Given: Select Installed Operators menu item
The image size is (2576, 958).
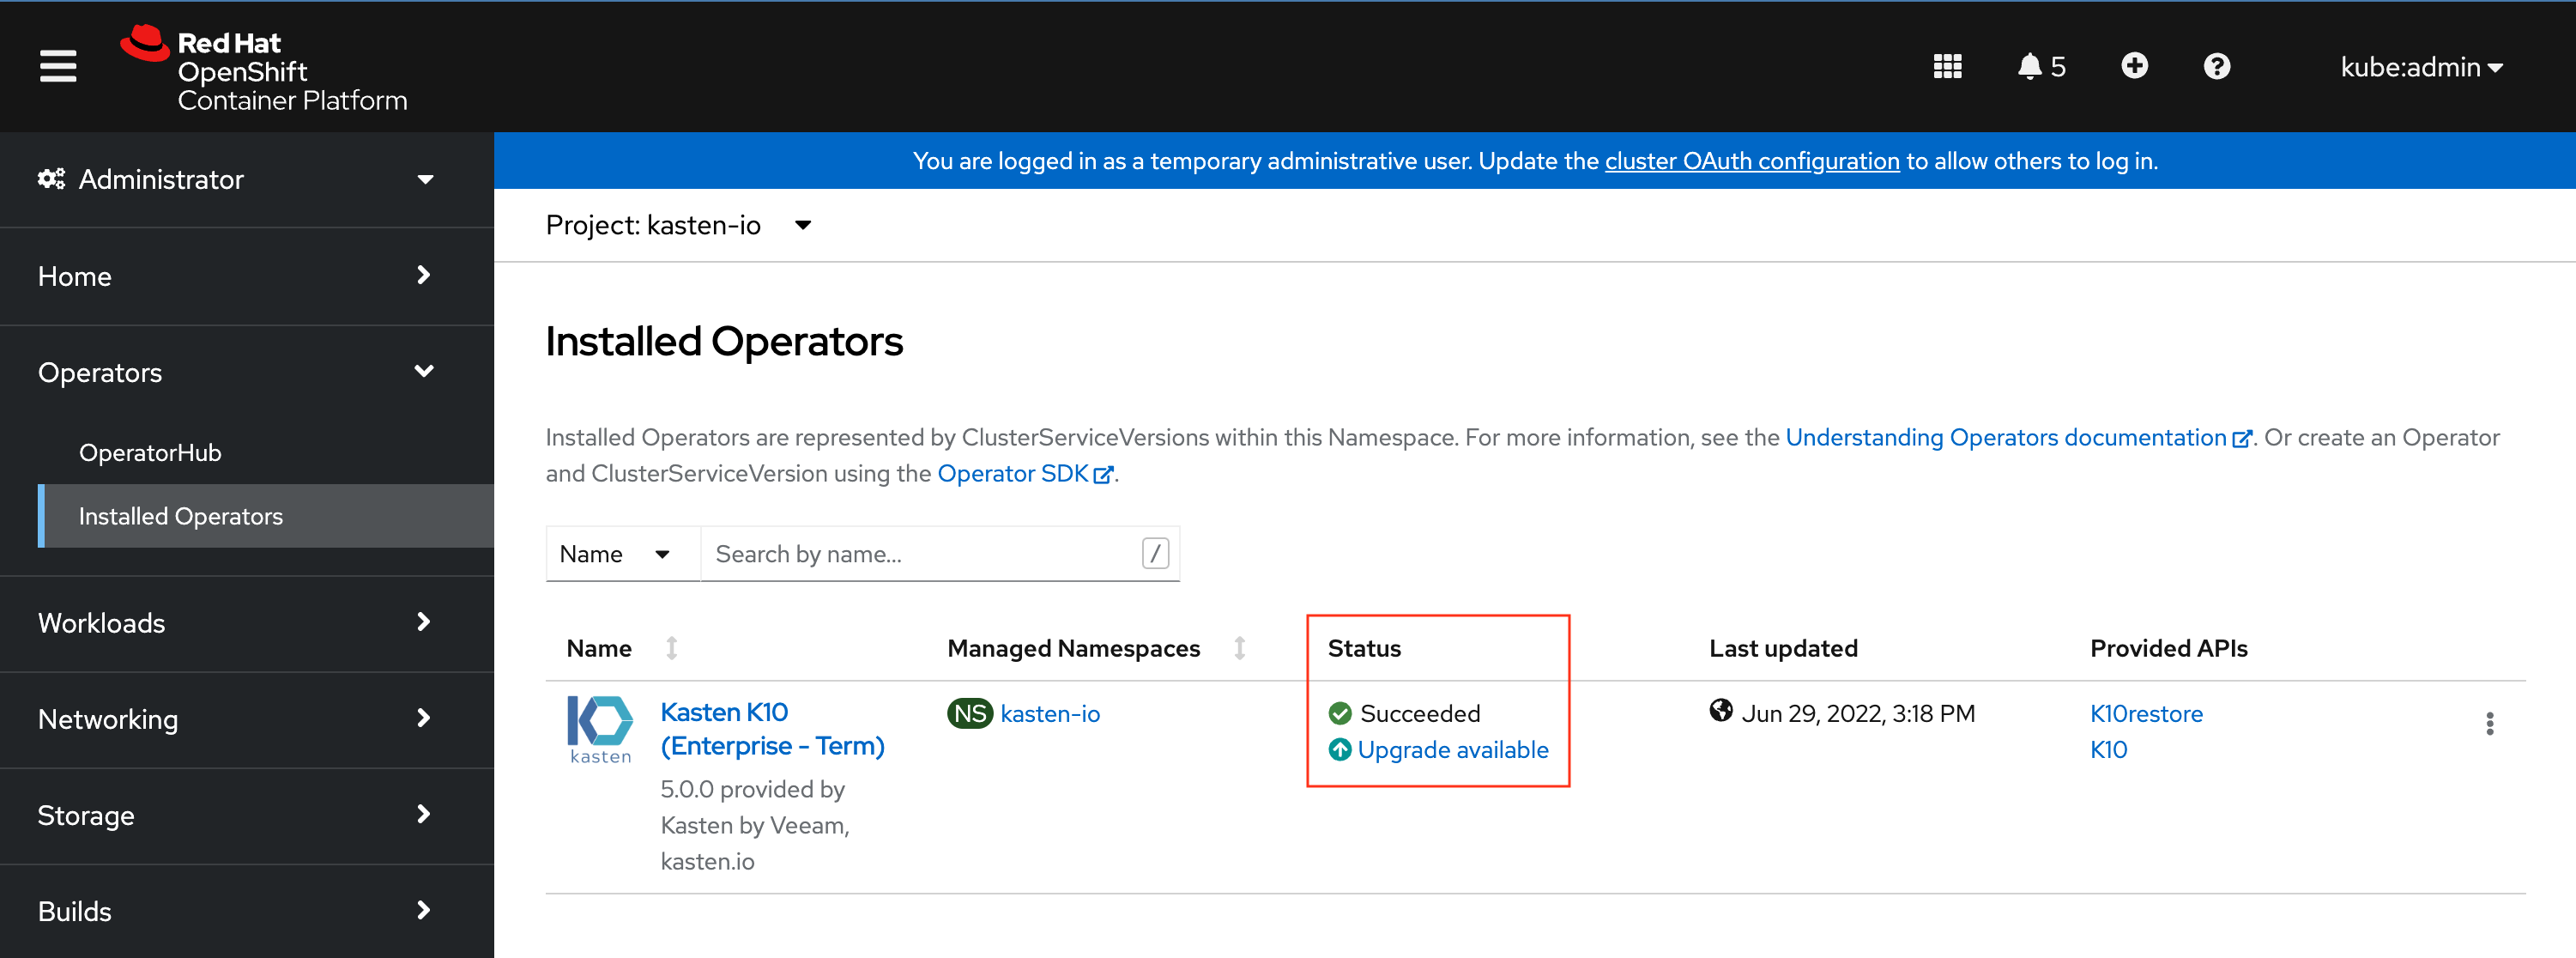Looking at the screenshot, I should tap(181, 516).
